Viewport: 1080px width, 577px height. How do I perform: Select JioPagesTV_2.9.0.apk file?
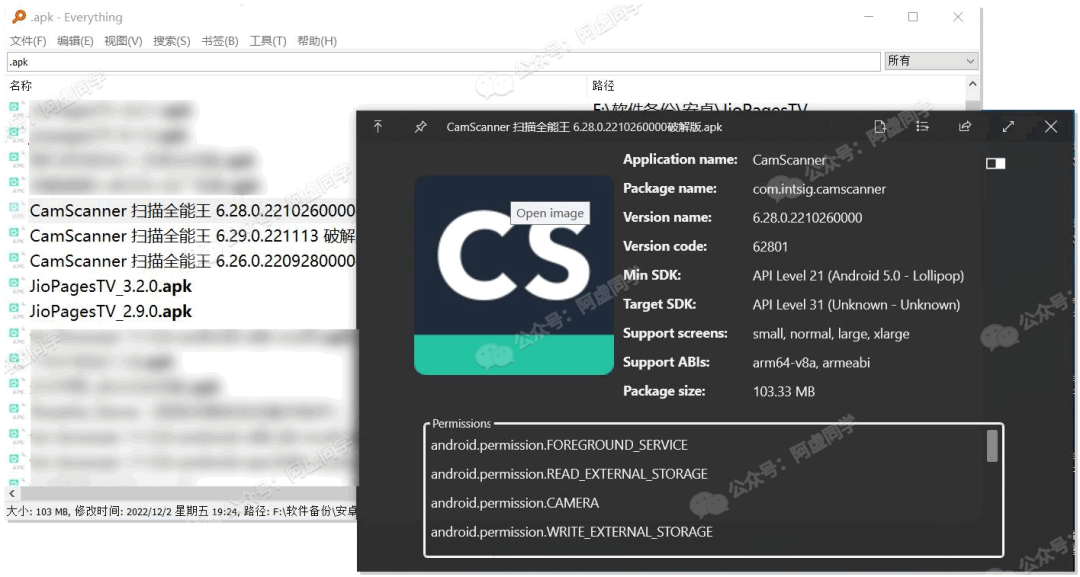[110, 311]
